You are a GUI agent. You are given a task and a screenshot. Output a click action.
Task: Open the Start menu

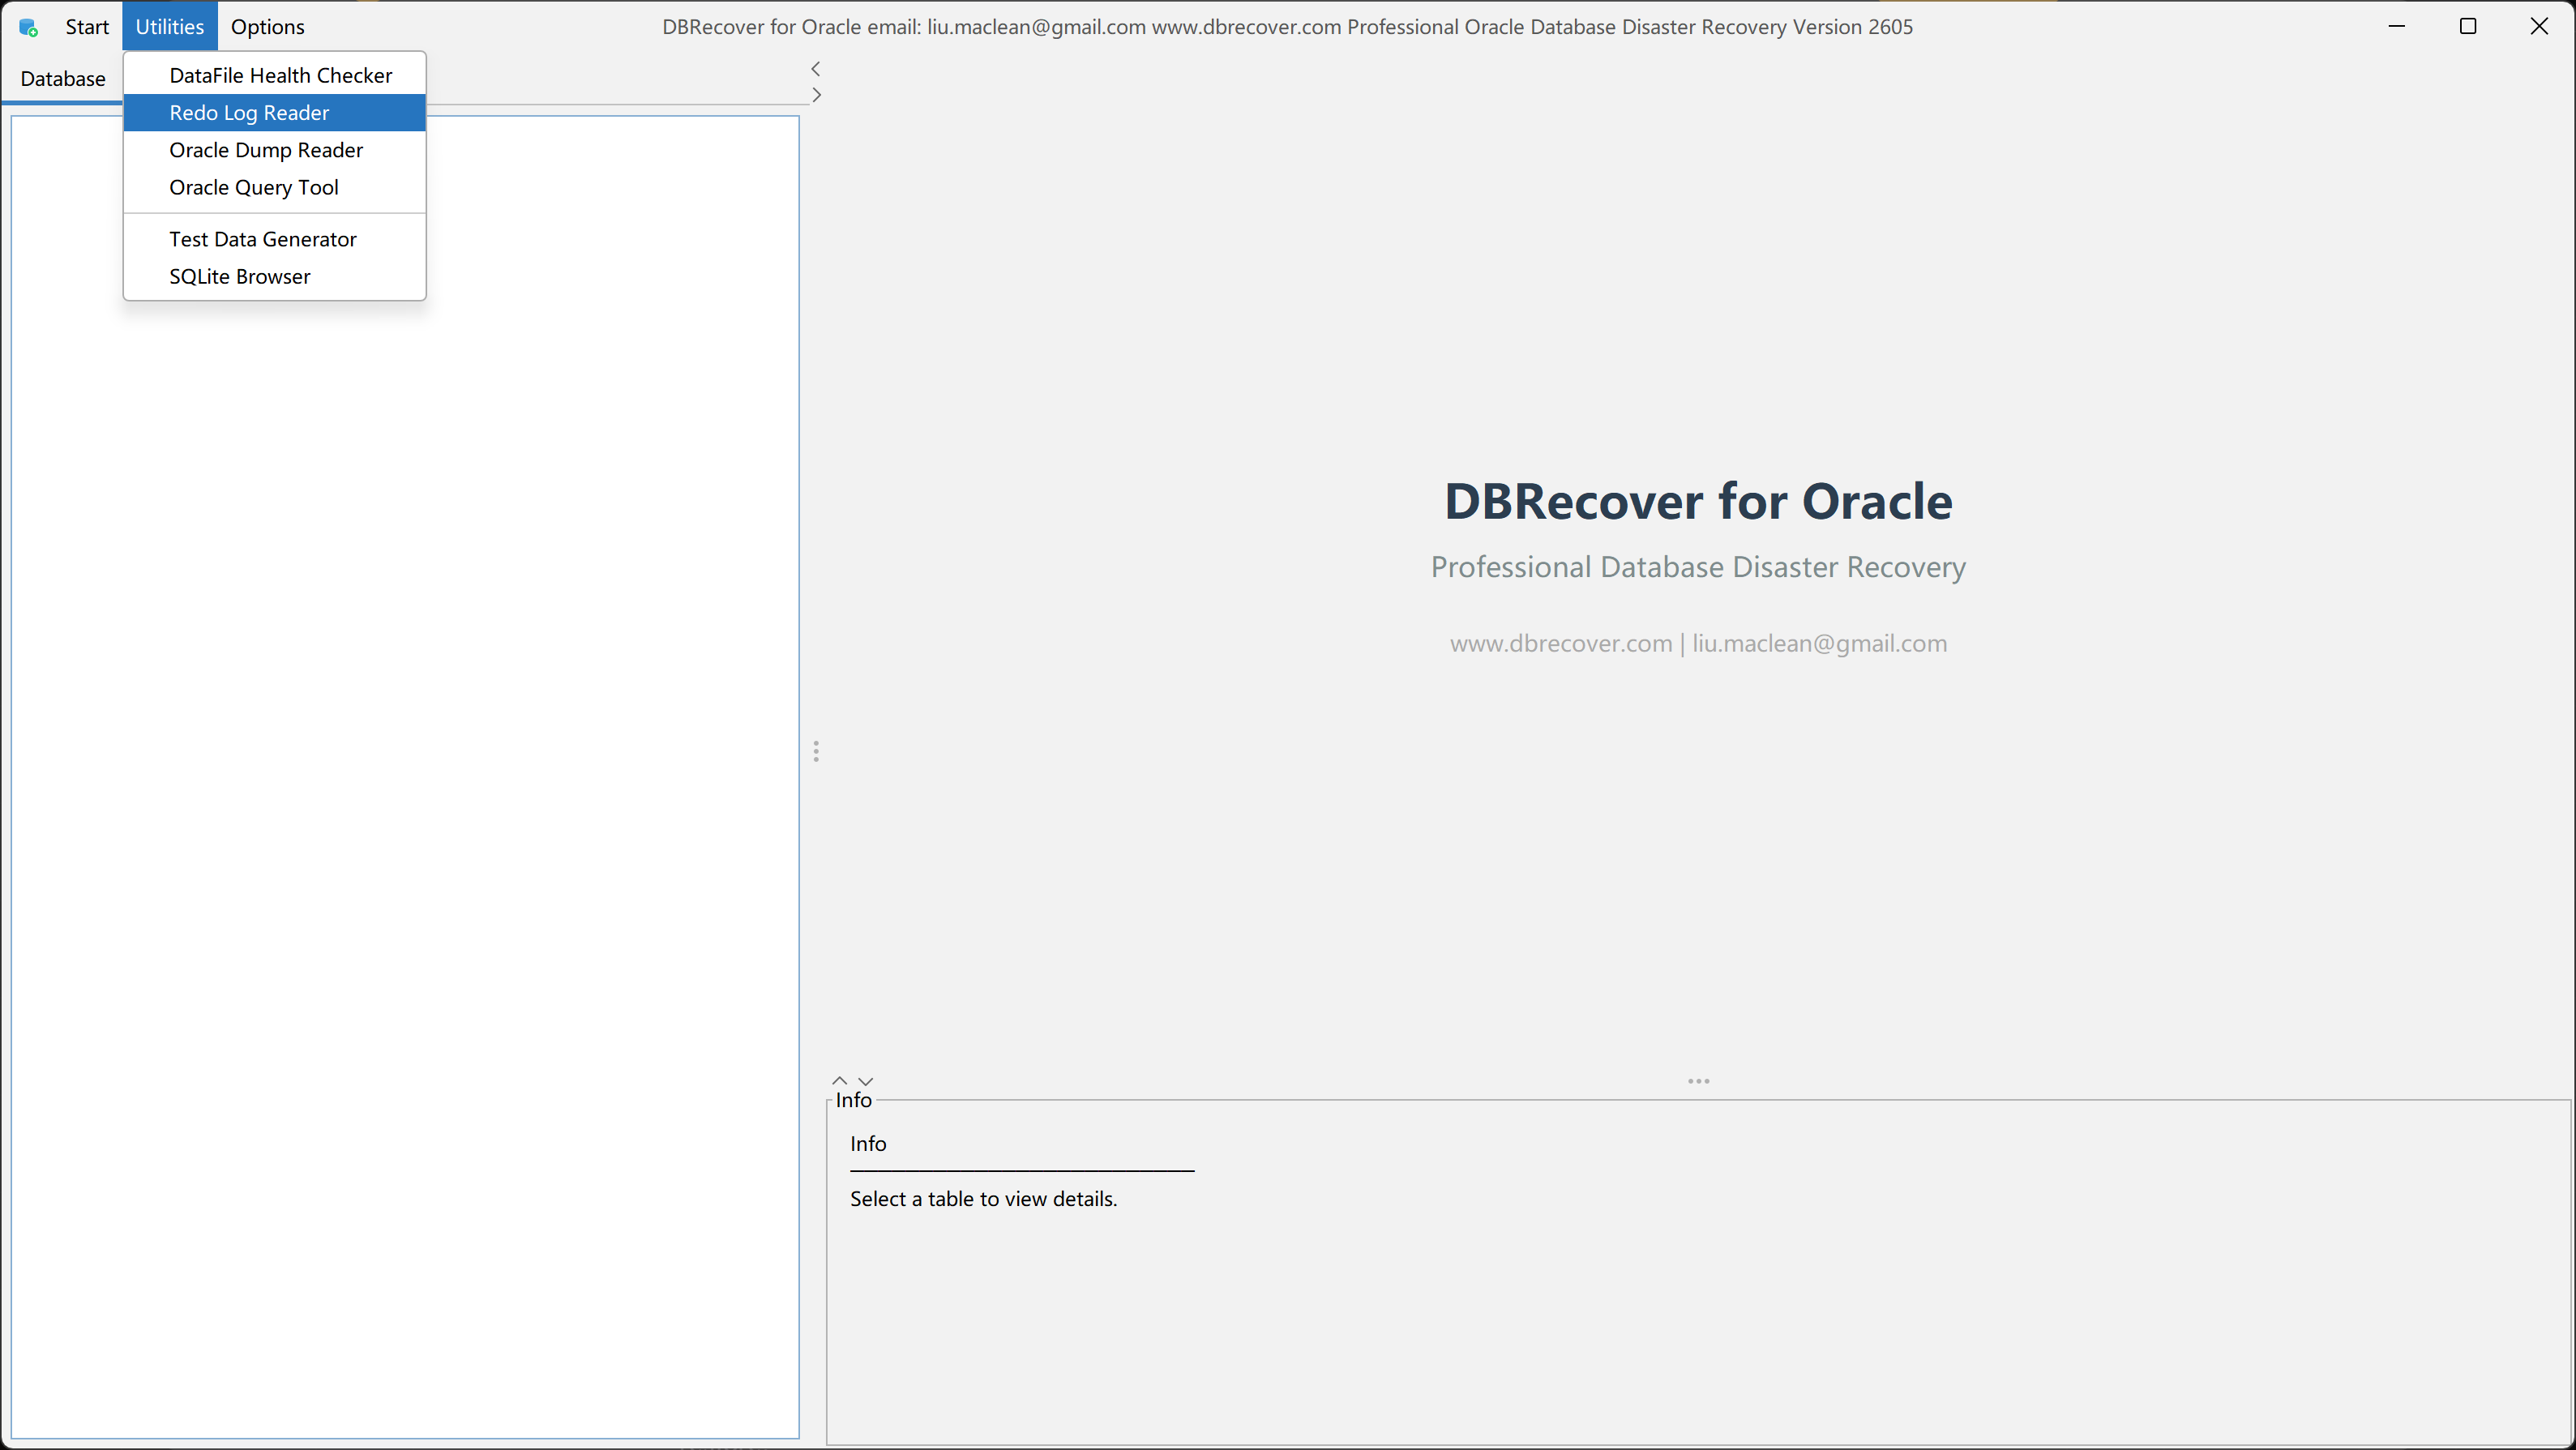[x=87, y=27]
